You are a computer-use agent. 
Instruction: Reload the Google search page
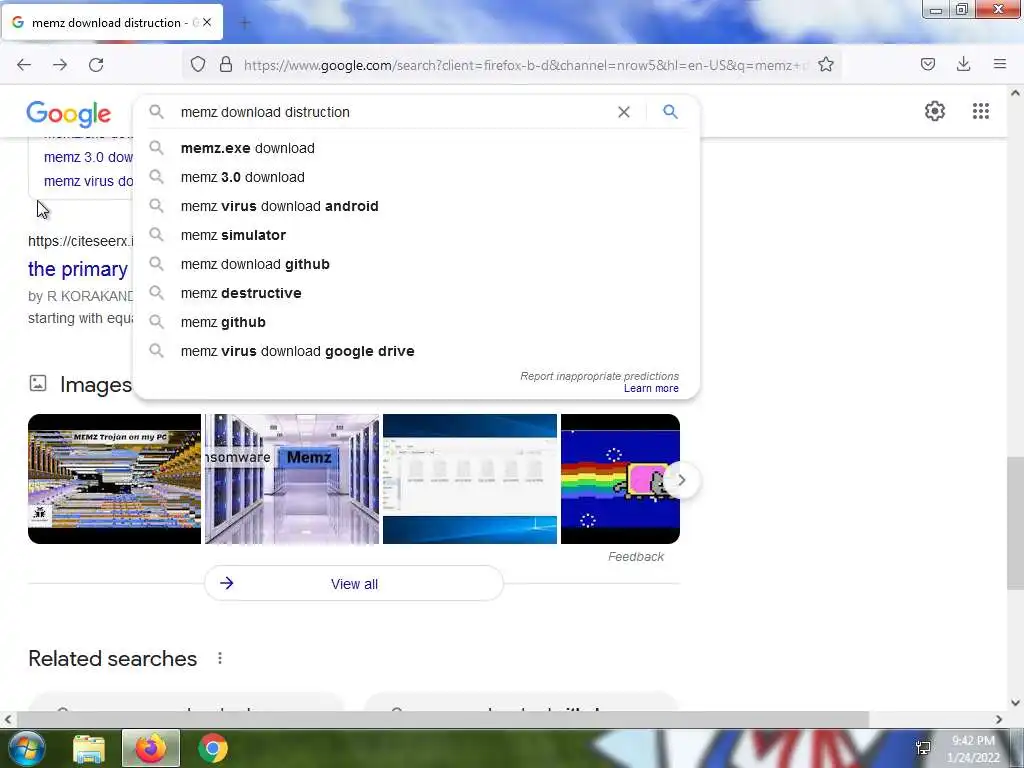click(x=96, y=65)
